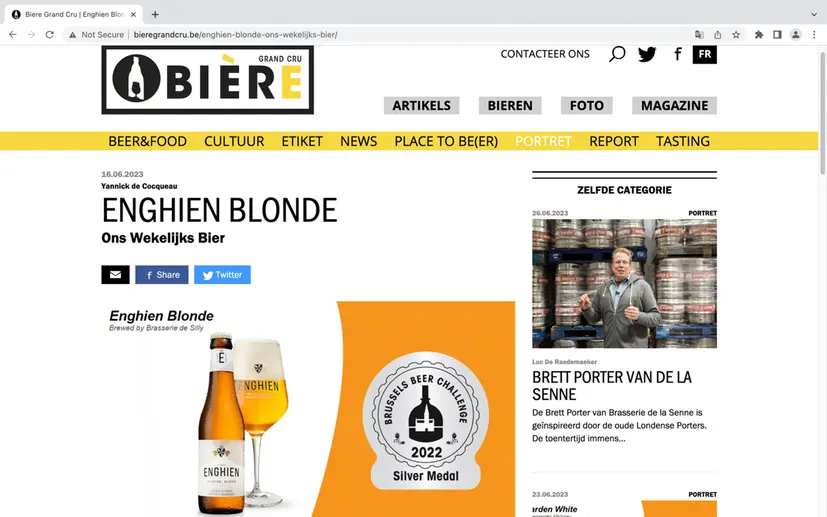This screenshot has width=827, height=517.
Task: Visit the Twitter bird icon in header
Action: click(647, 54)
